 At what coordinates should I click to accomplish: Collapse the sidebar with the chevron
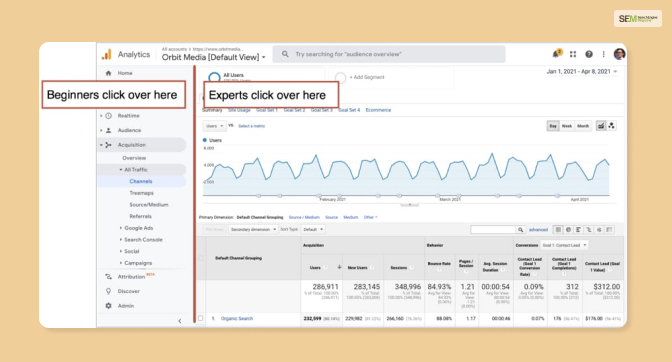[180, 321]
